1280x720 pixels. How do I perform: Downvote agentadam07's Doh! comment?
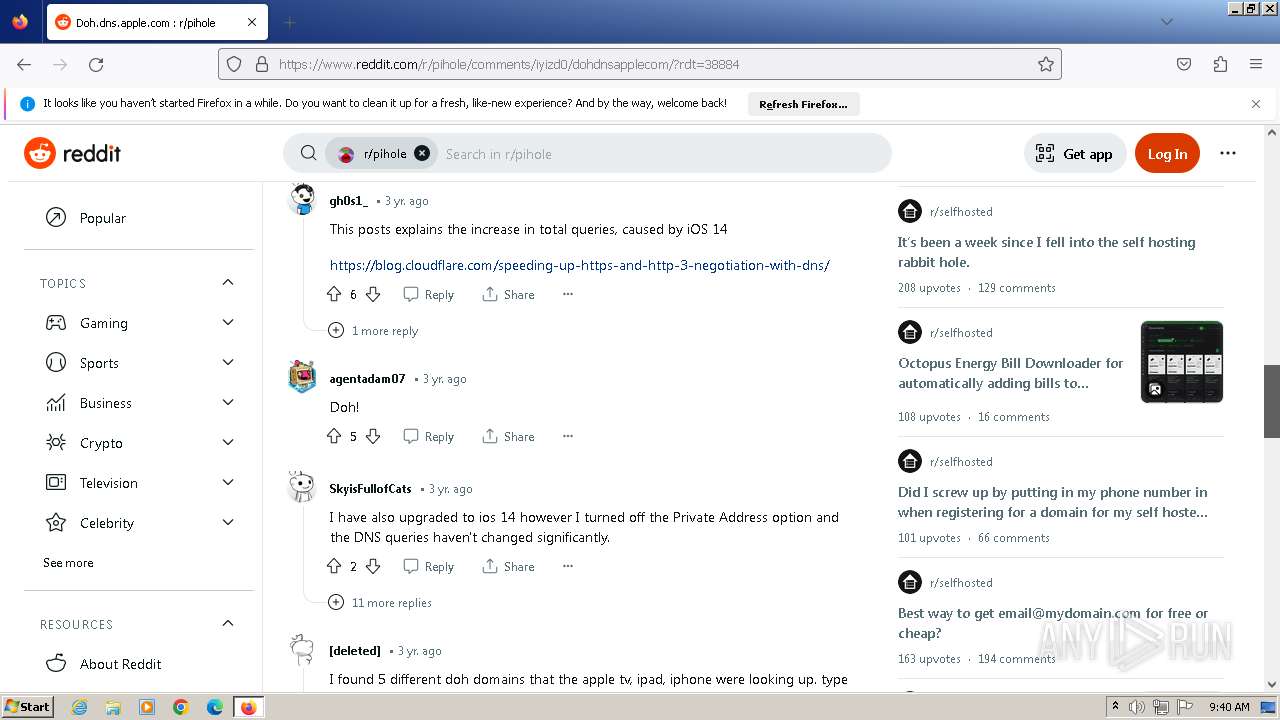[x=373, y=436]
